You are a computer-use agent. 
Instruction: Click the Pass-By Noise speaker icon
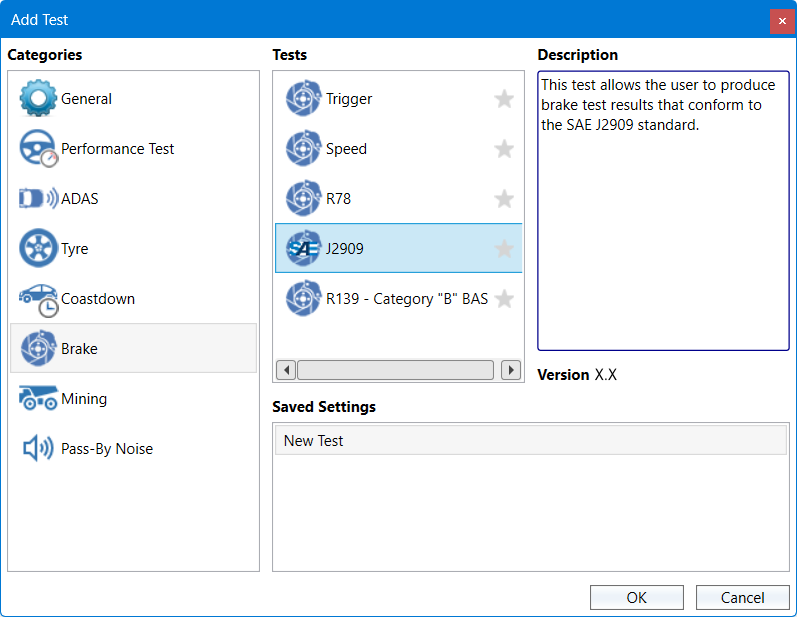[38, 448]
